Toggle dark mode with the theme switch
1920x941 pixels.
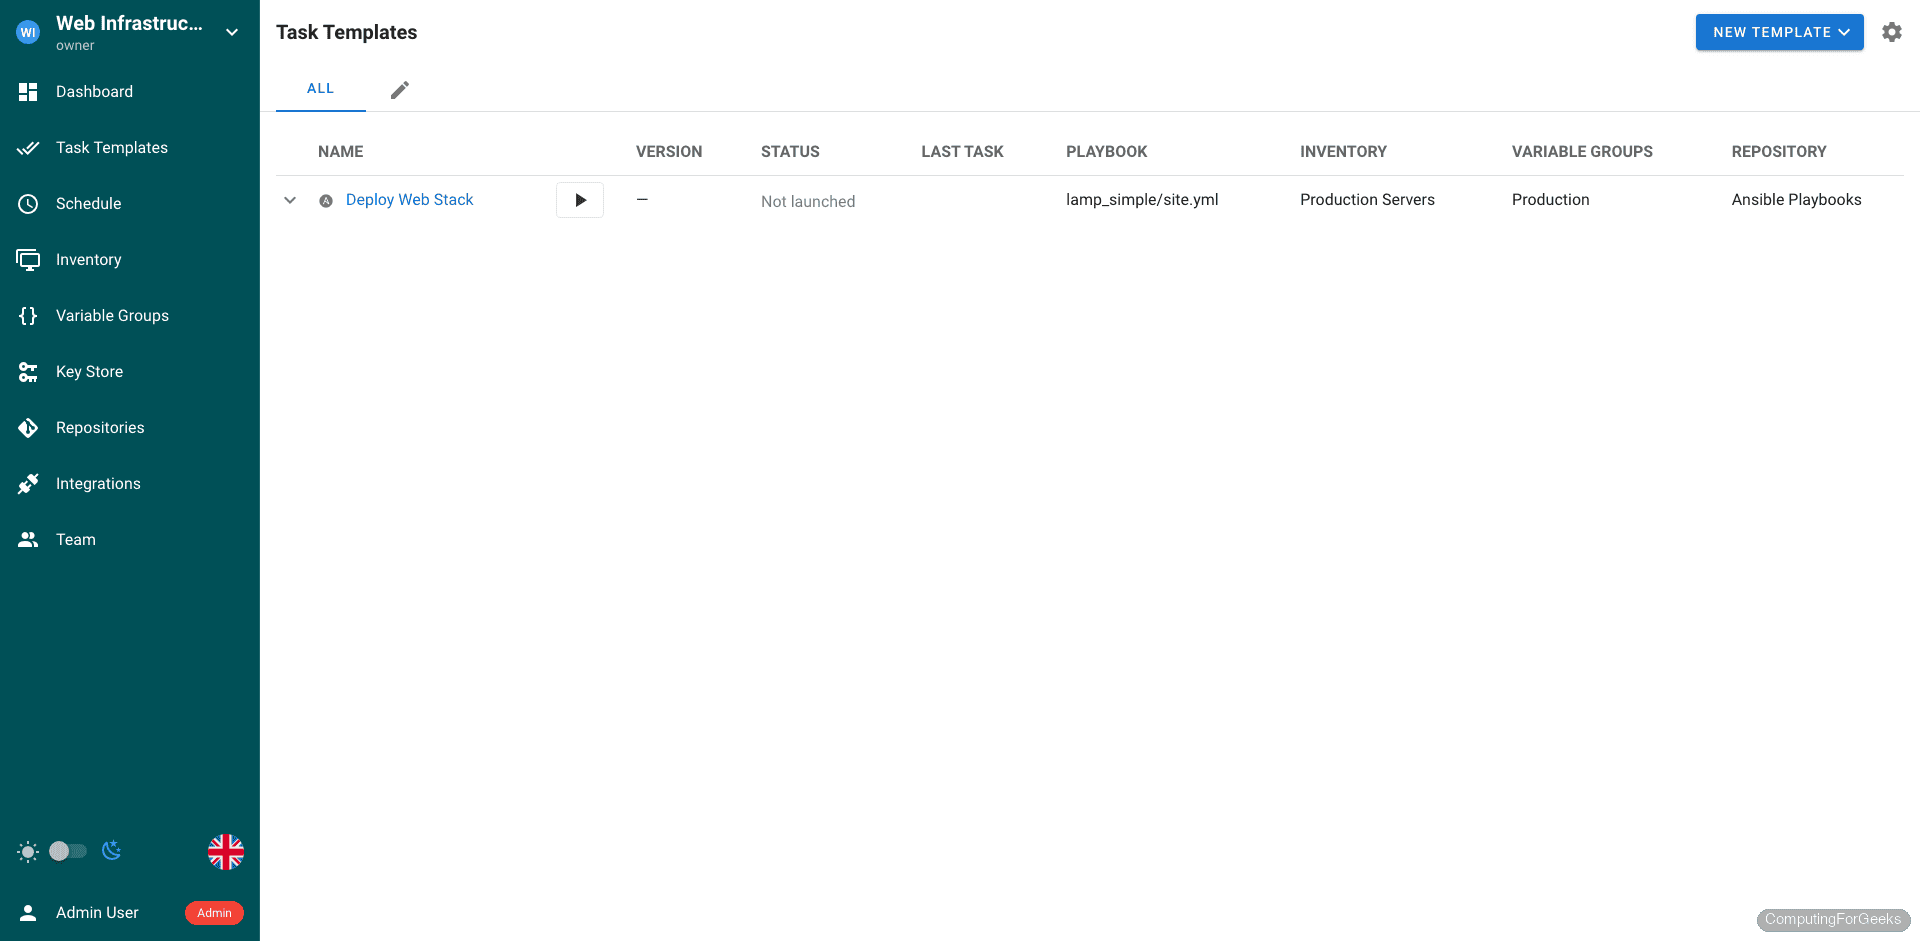[67, 851]
